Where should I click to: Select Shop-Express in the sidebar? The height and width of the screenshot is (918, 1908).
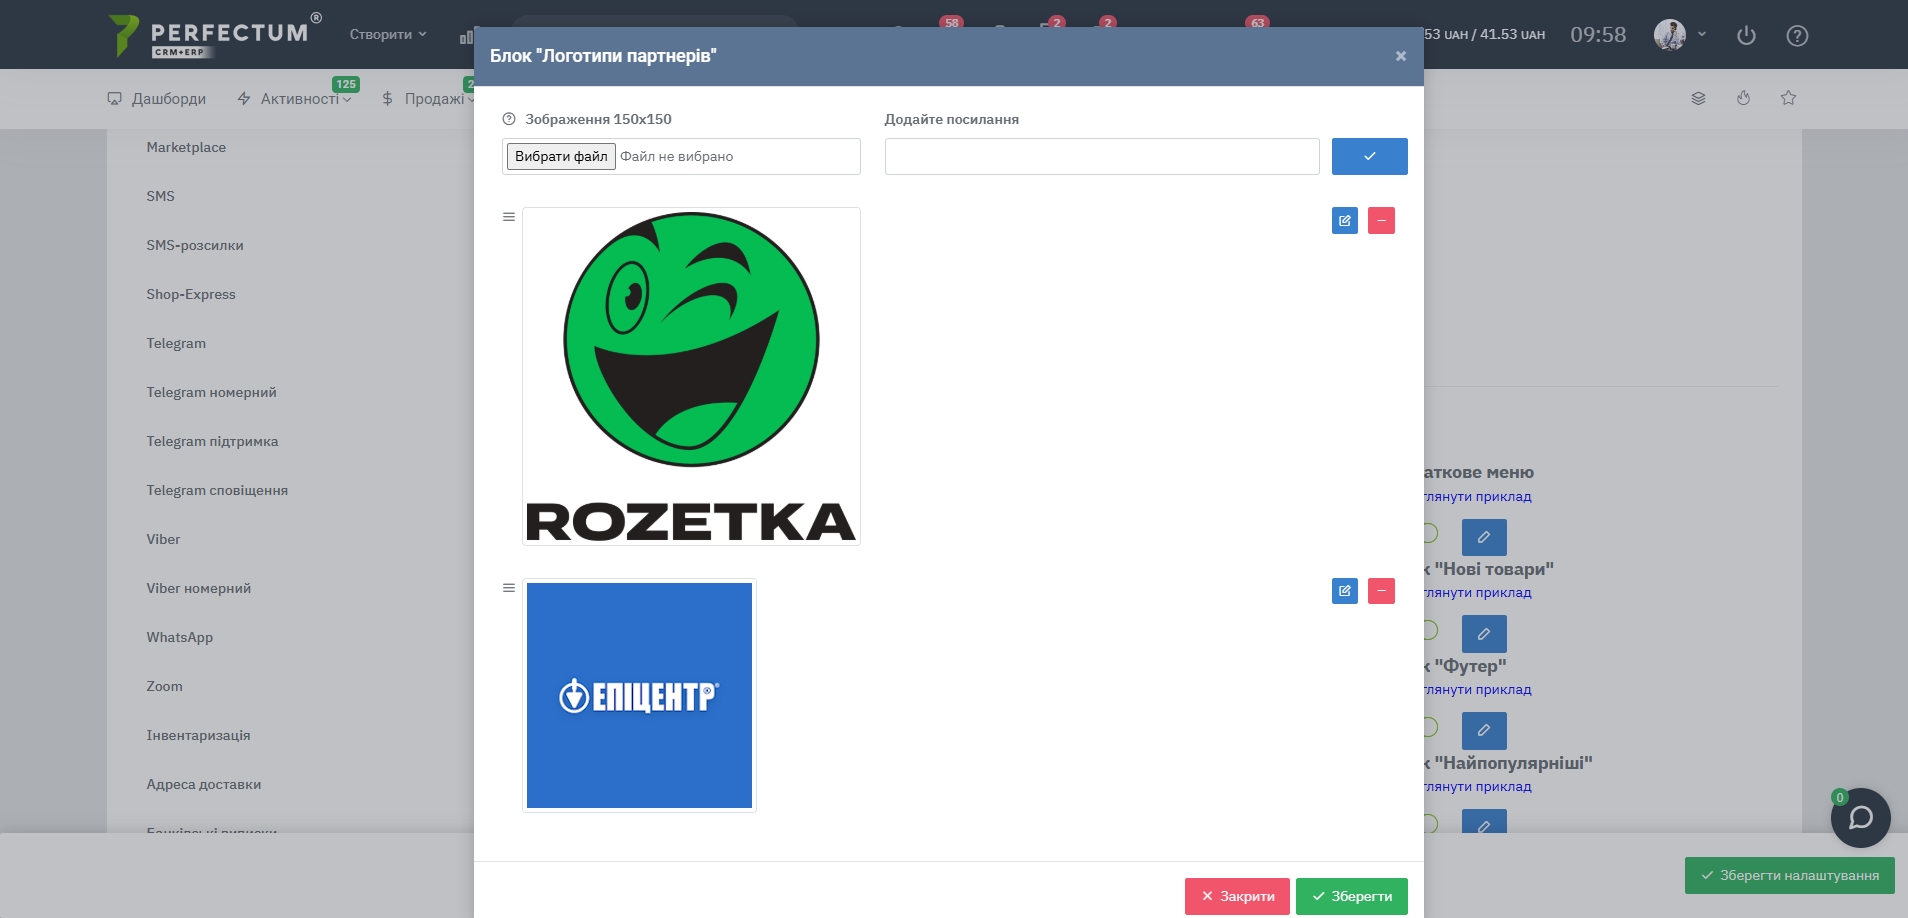(x=191, y=294)
